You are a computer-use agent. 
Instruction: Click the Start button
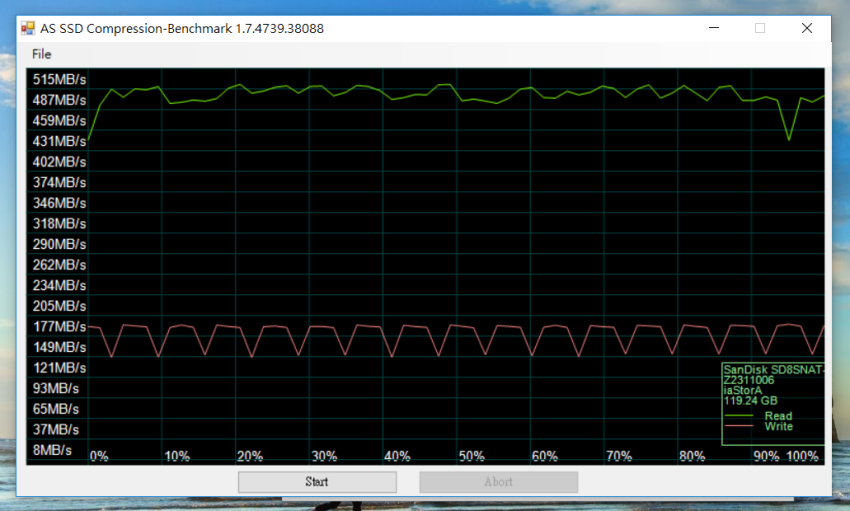point(317,482)
